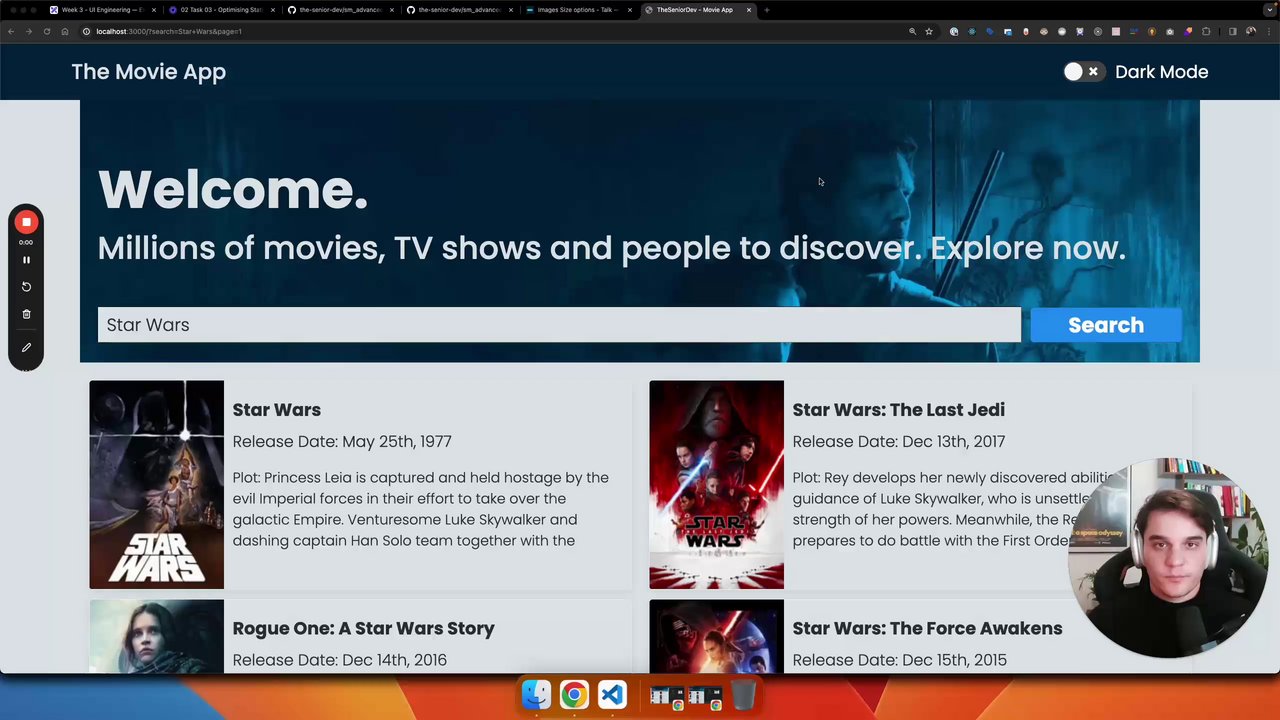Image resolution: width=1280 pixels, height=720 pixels.
Task: Click the Rogue One: A Star Wars Story title
Action: click(x=364, y=628)
